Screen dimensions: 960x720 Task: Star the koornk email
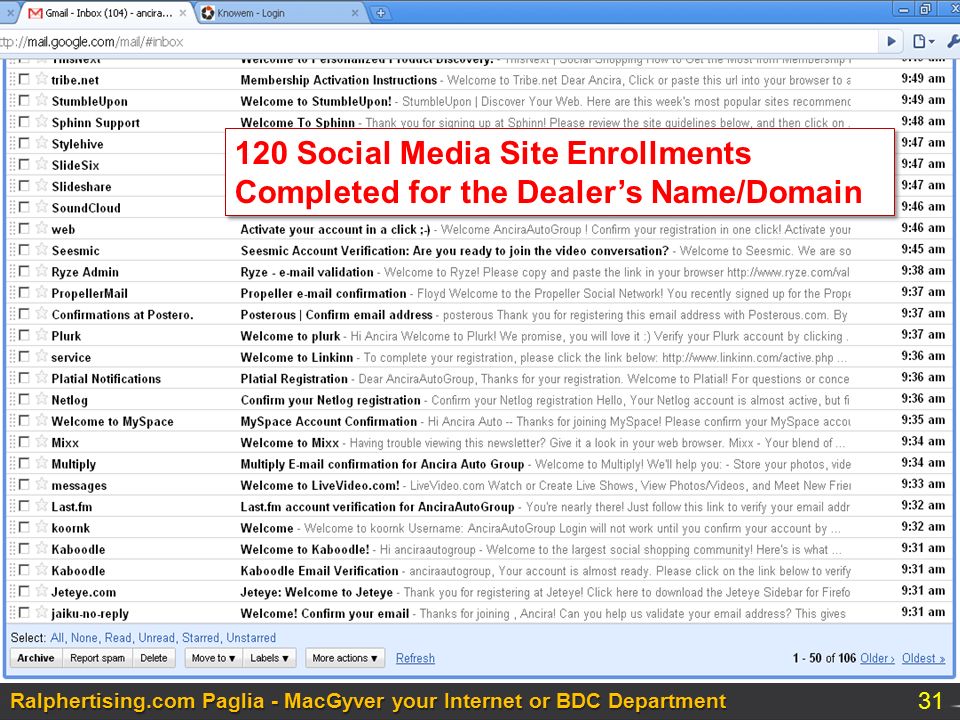[x=42, y=527]
